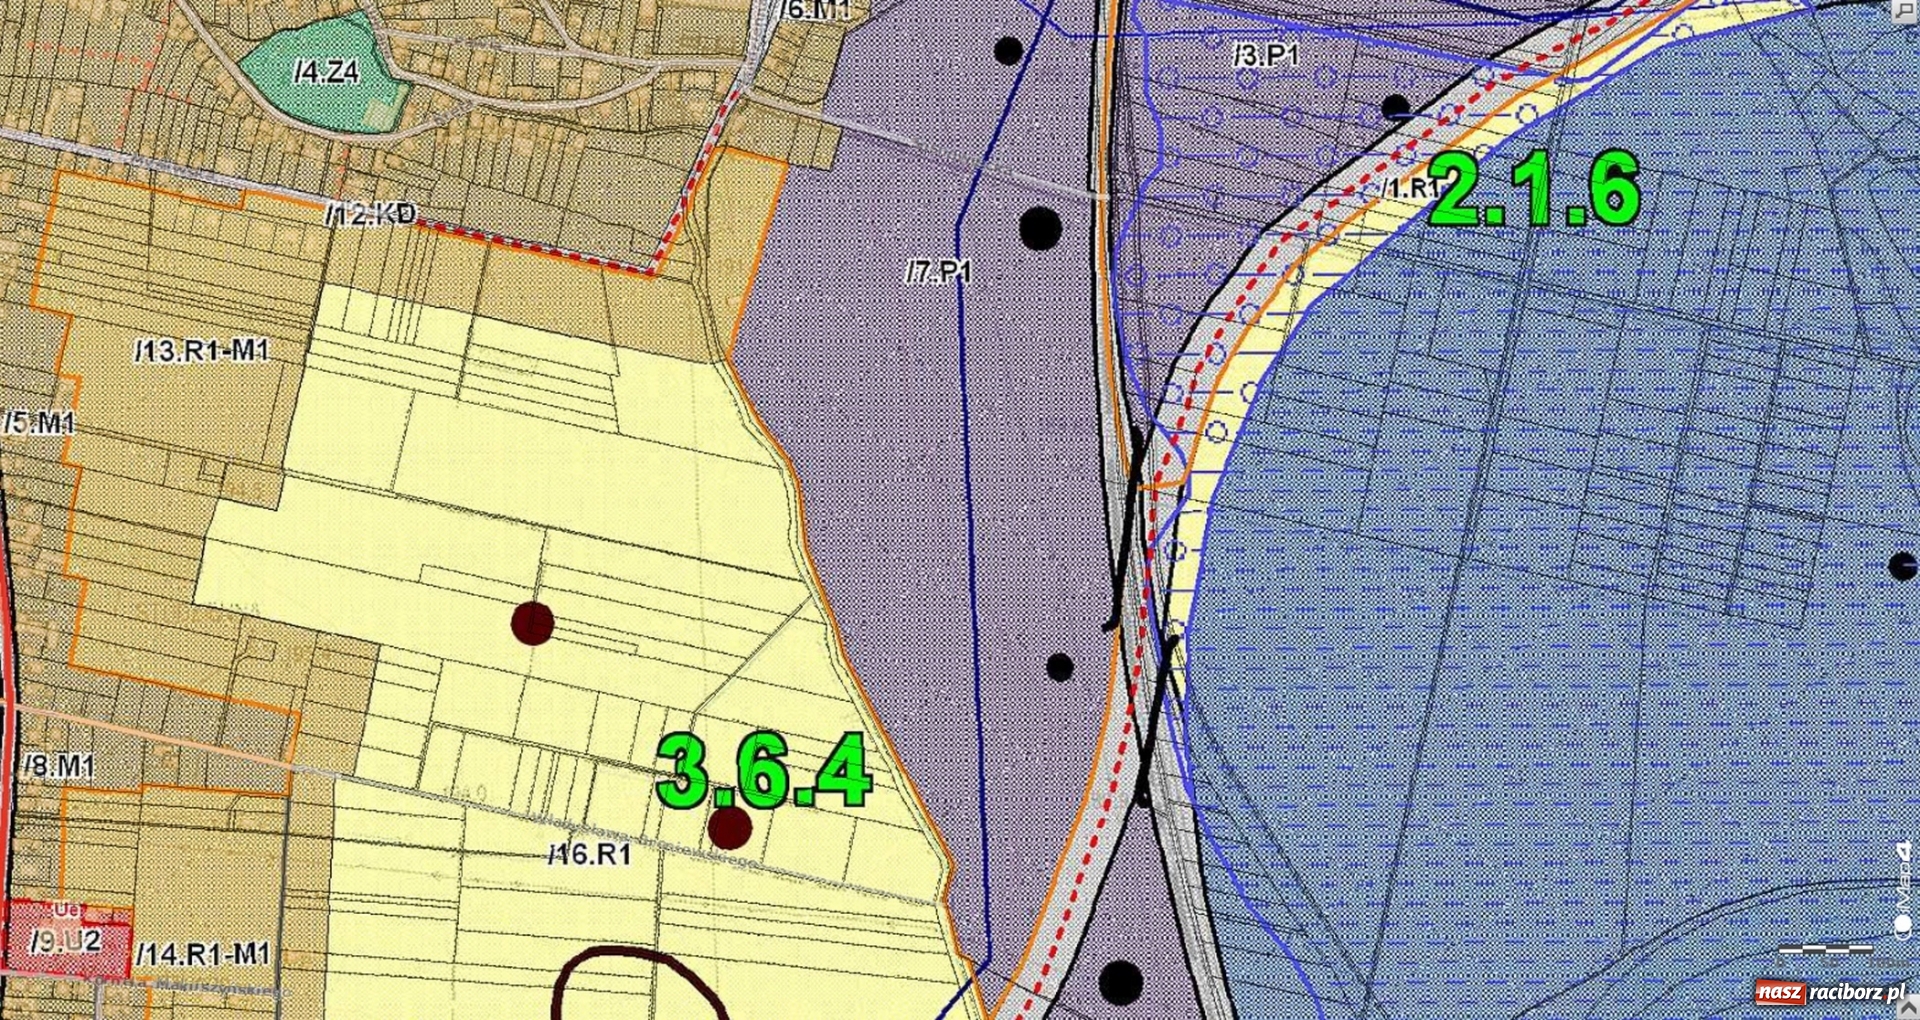Click the /7.P1 zone label
Screen dimensions: 1920x1020
click(938, 272)
